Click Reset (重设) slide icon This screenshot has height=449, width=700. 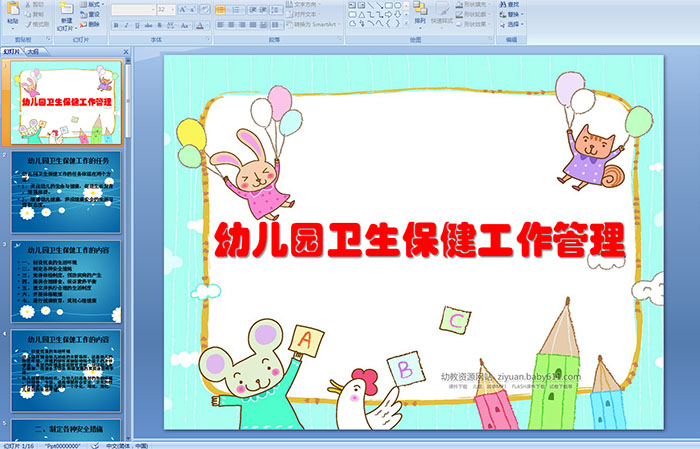[83, 14]
